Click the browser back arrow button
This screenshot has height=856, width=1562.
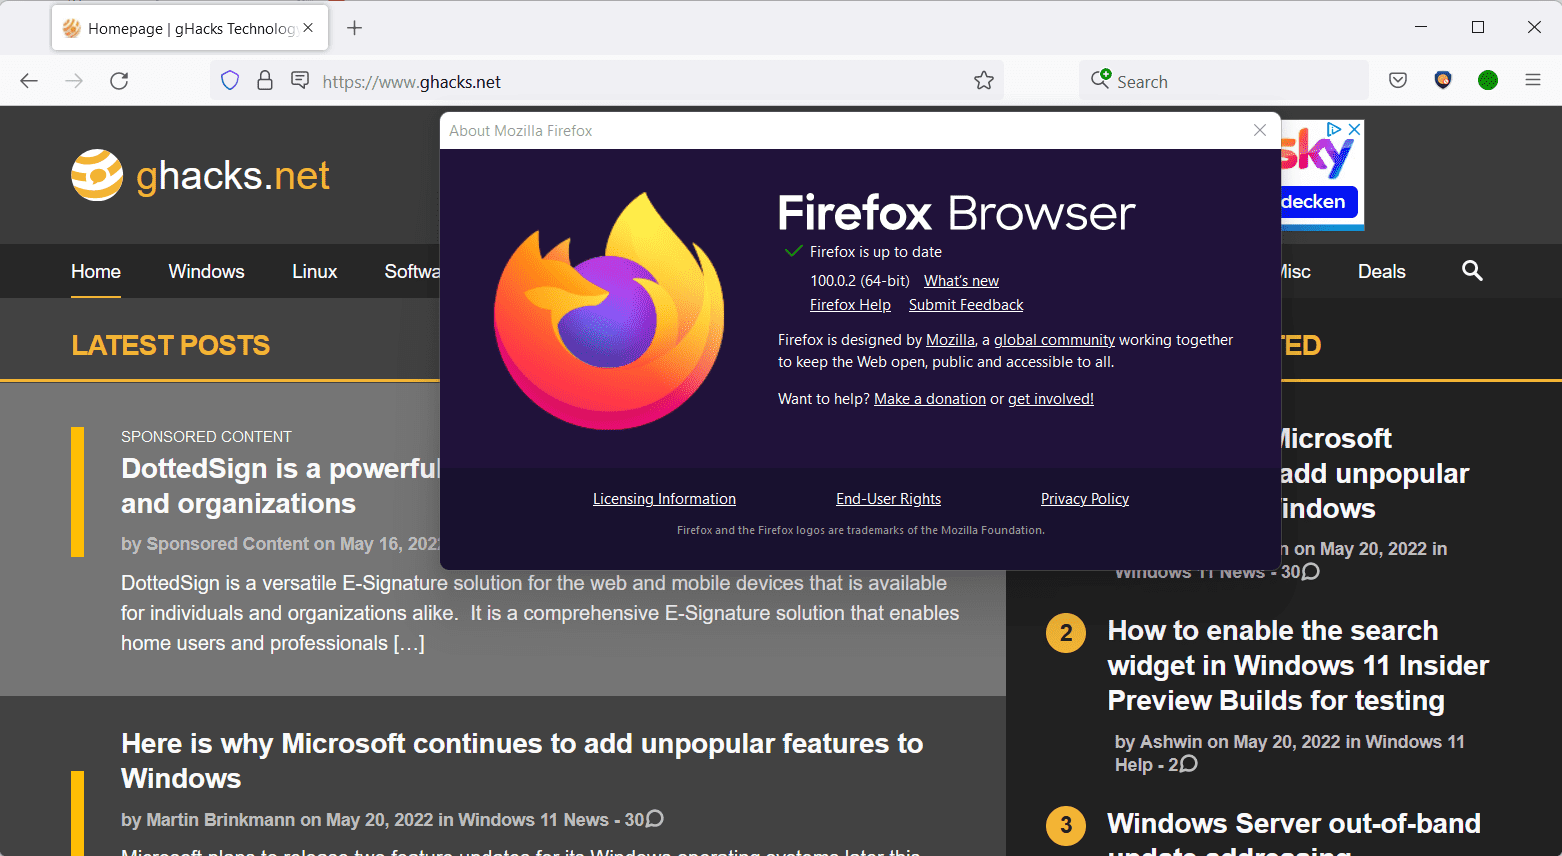coord(29,81)
